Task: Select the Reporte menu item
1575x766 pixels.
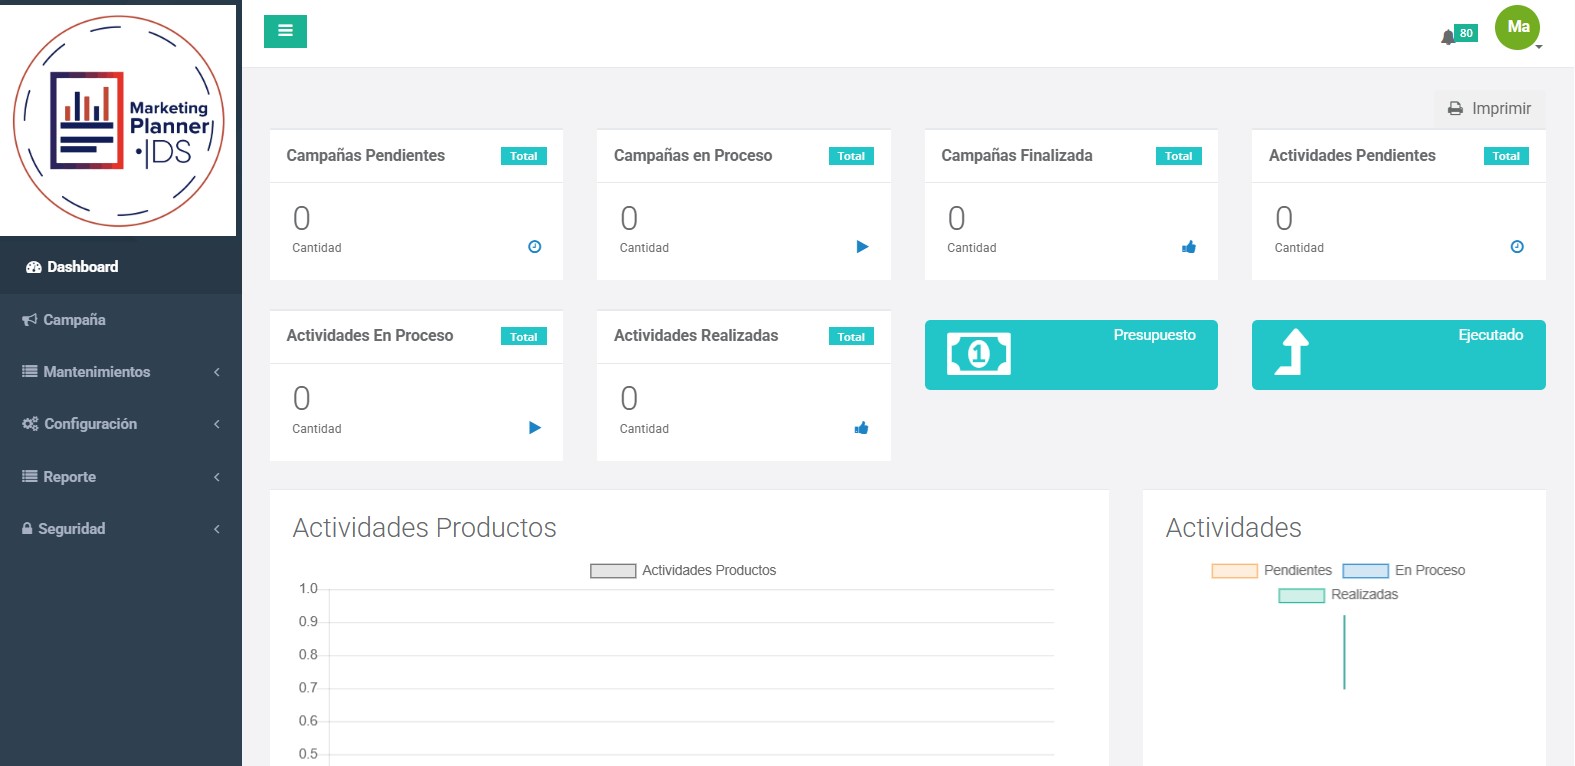Action: tap(121, 477)
